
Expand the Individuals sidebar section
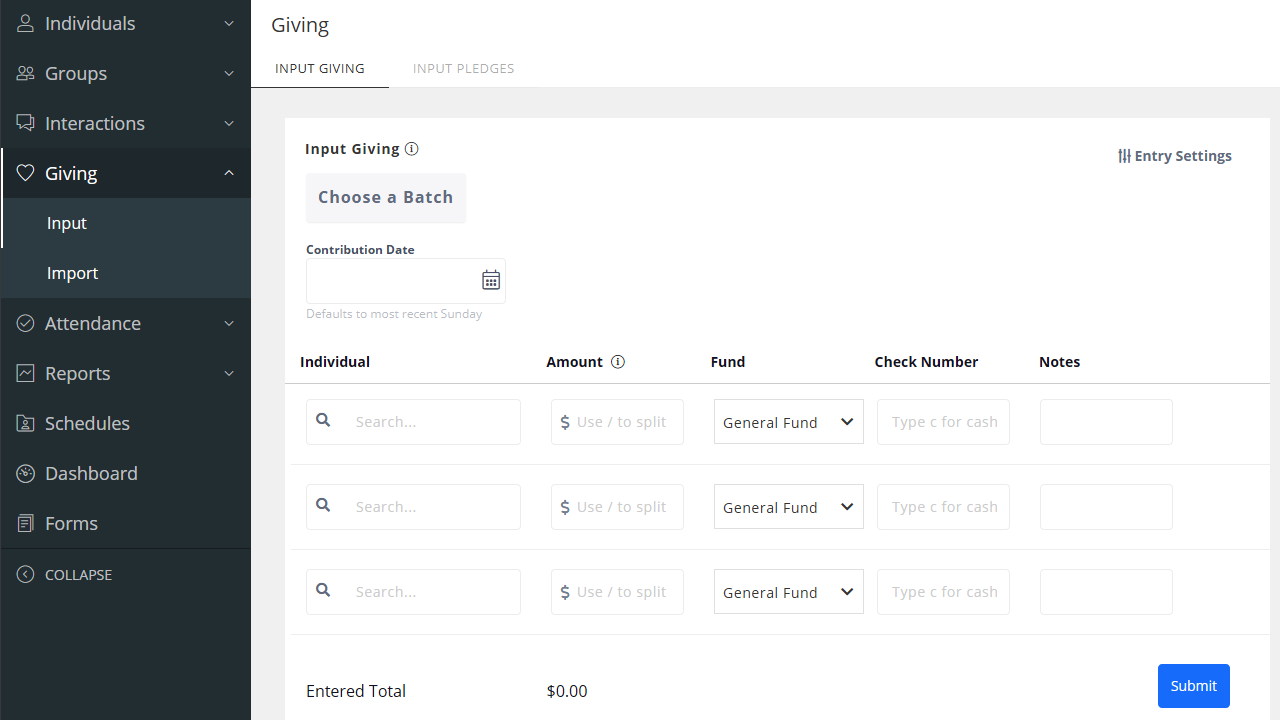click(229, 22)
